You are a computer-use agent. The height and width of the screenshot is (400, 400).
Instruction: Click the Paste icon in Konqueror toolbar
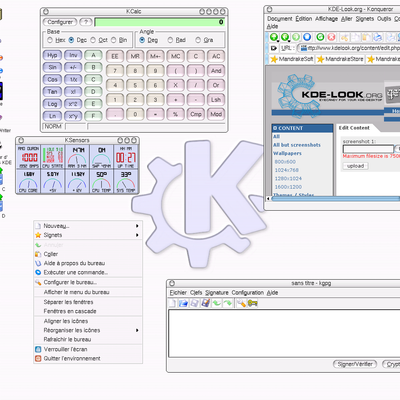(366, 37)
